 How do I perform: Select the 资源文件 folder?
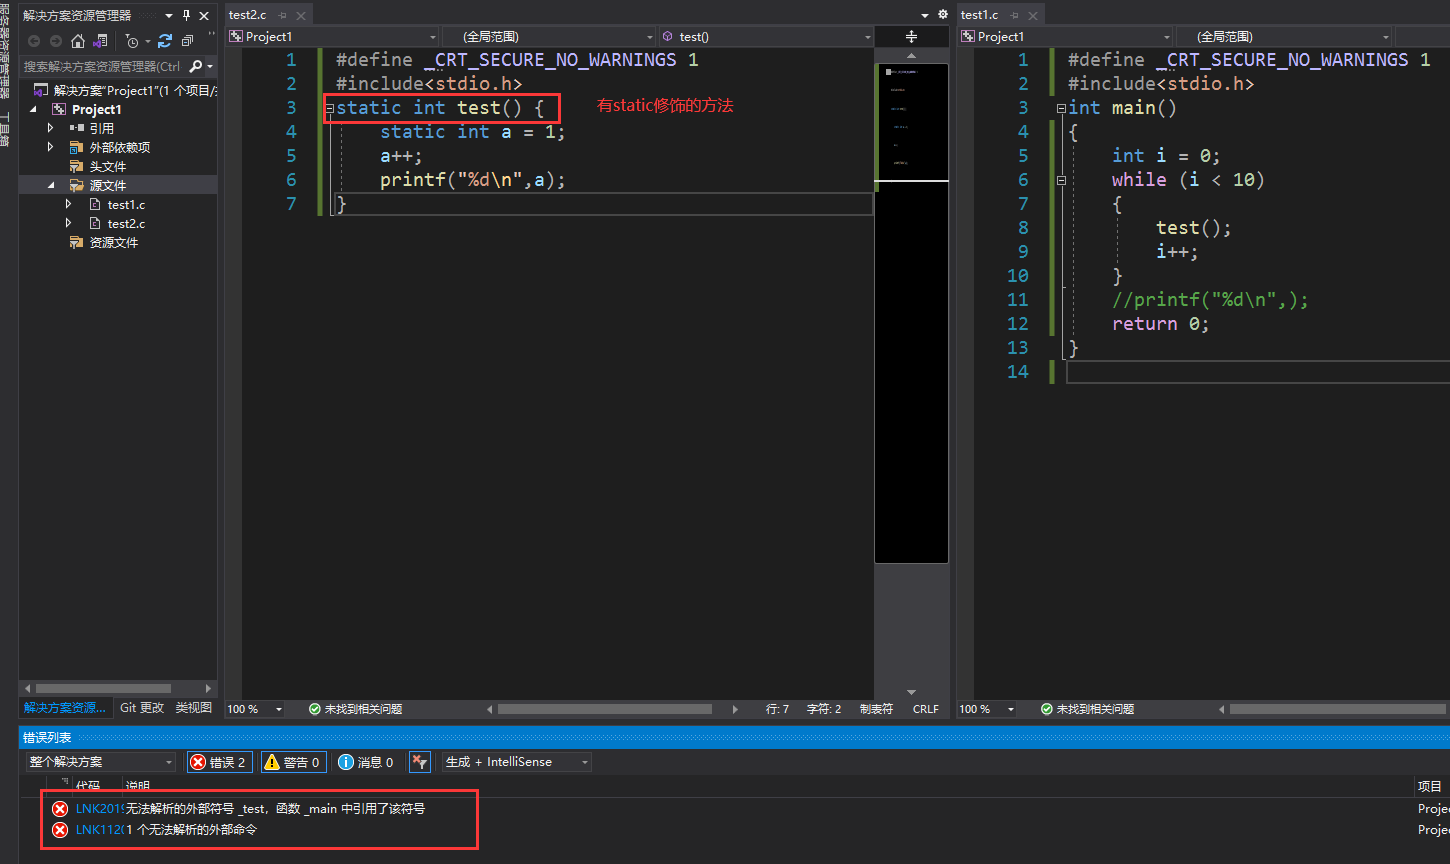(113, 242)
